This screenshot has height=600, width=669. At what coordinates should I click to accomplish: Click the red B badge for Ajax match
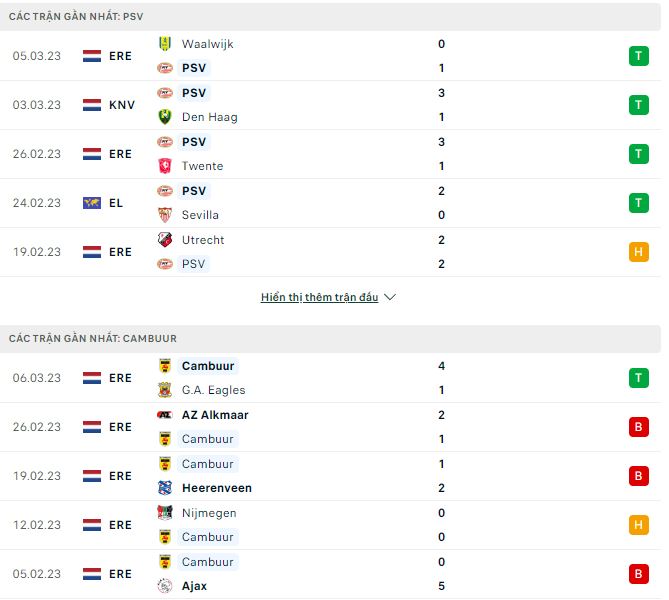coord(639,574)
